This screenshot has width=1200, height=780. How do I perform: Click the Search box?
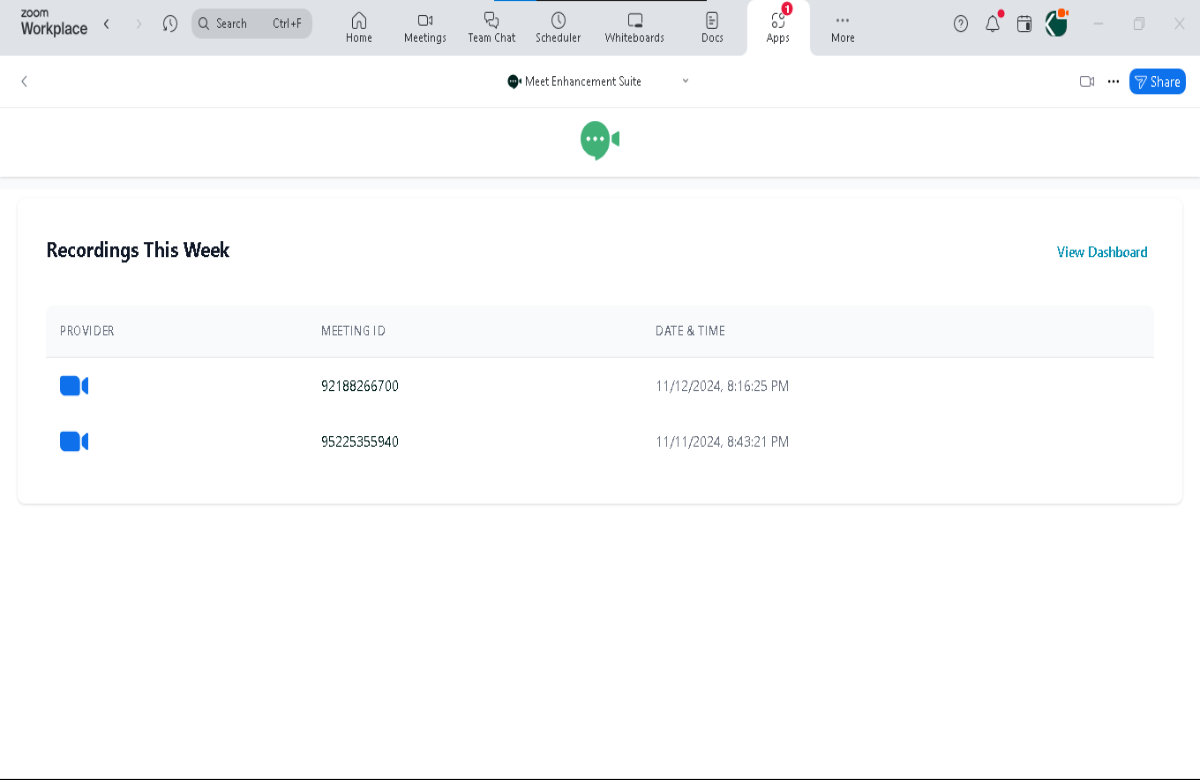(x=252, y=23)
